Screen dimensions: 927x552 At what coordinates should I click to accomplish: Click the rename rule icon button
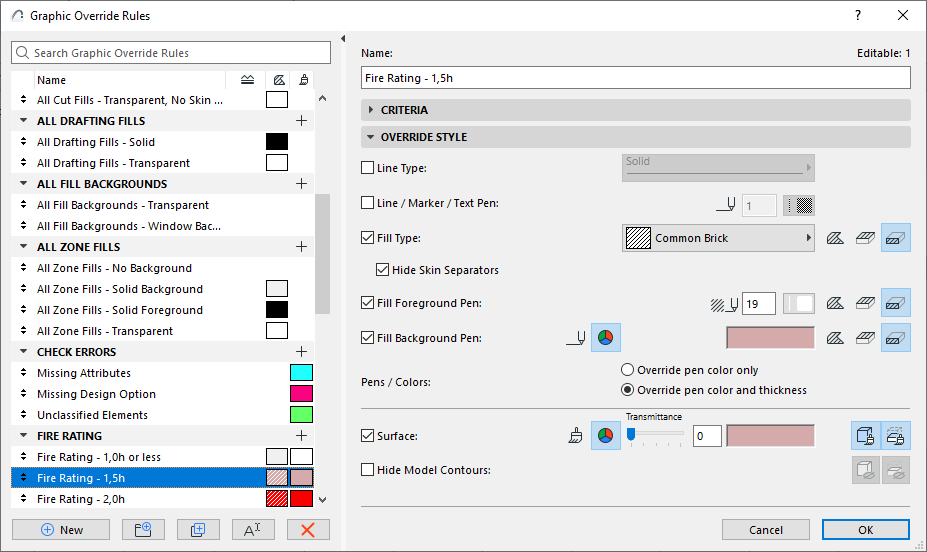(x=253, y=530)
